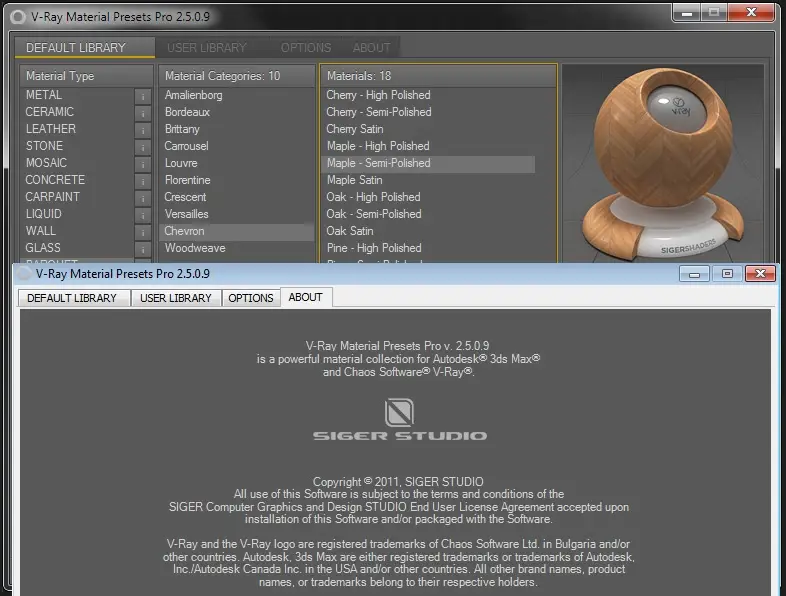This screenshot has width=786, height=596.
Task: Choose the Crescent category
Action: pos(236,197)
